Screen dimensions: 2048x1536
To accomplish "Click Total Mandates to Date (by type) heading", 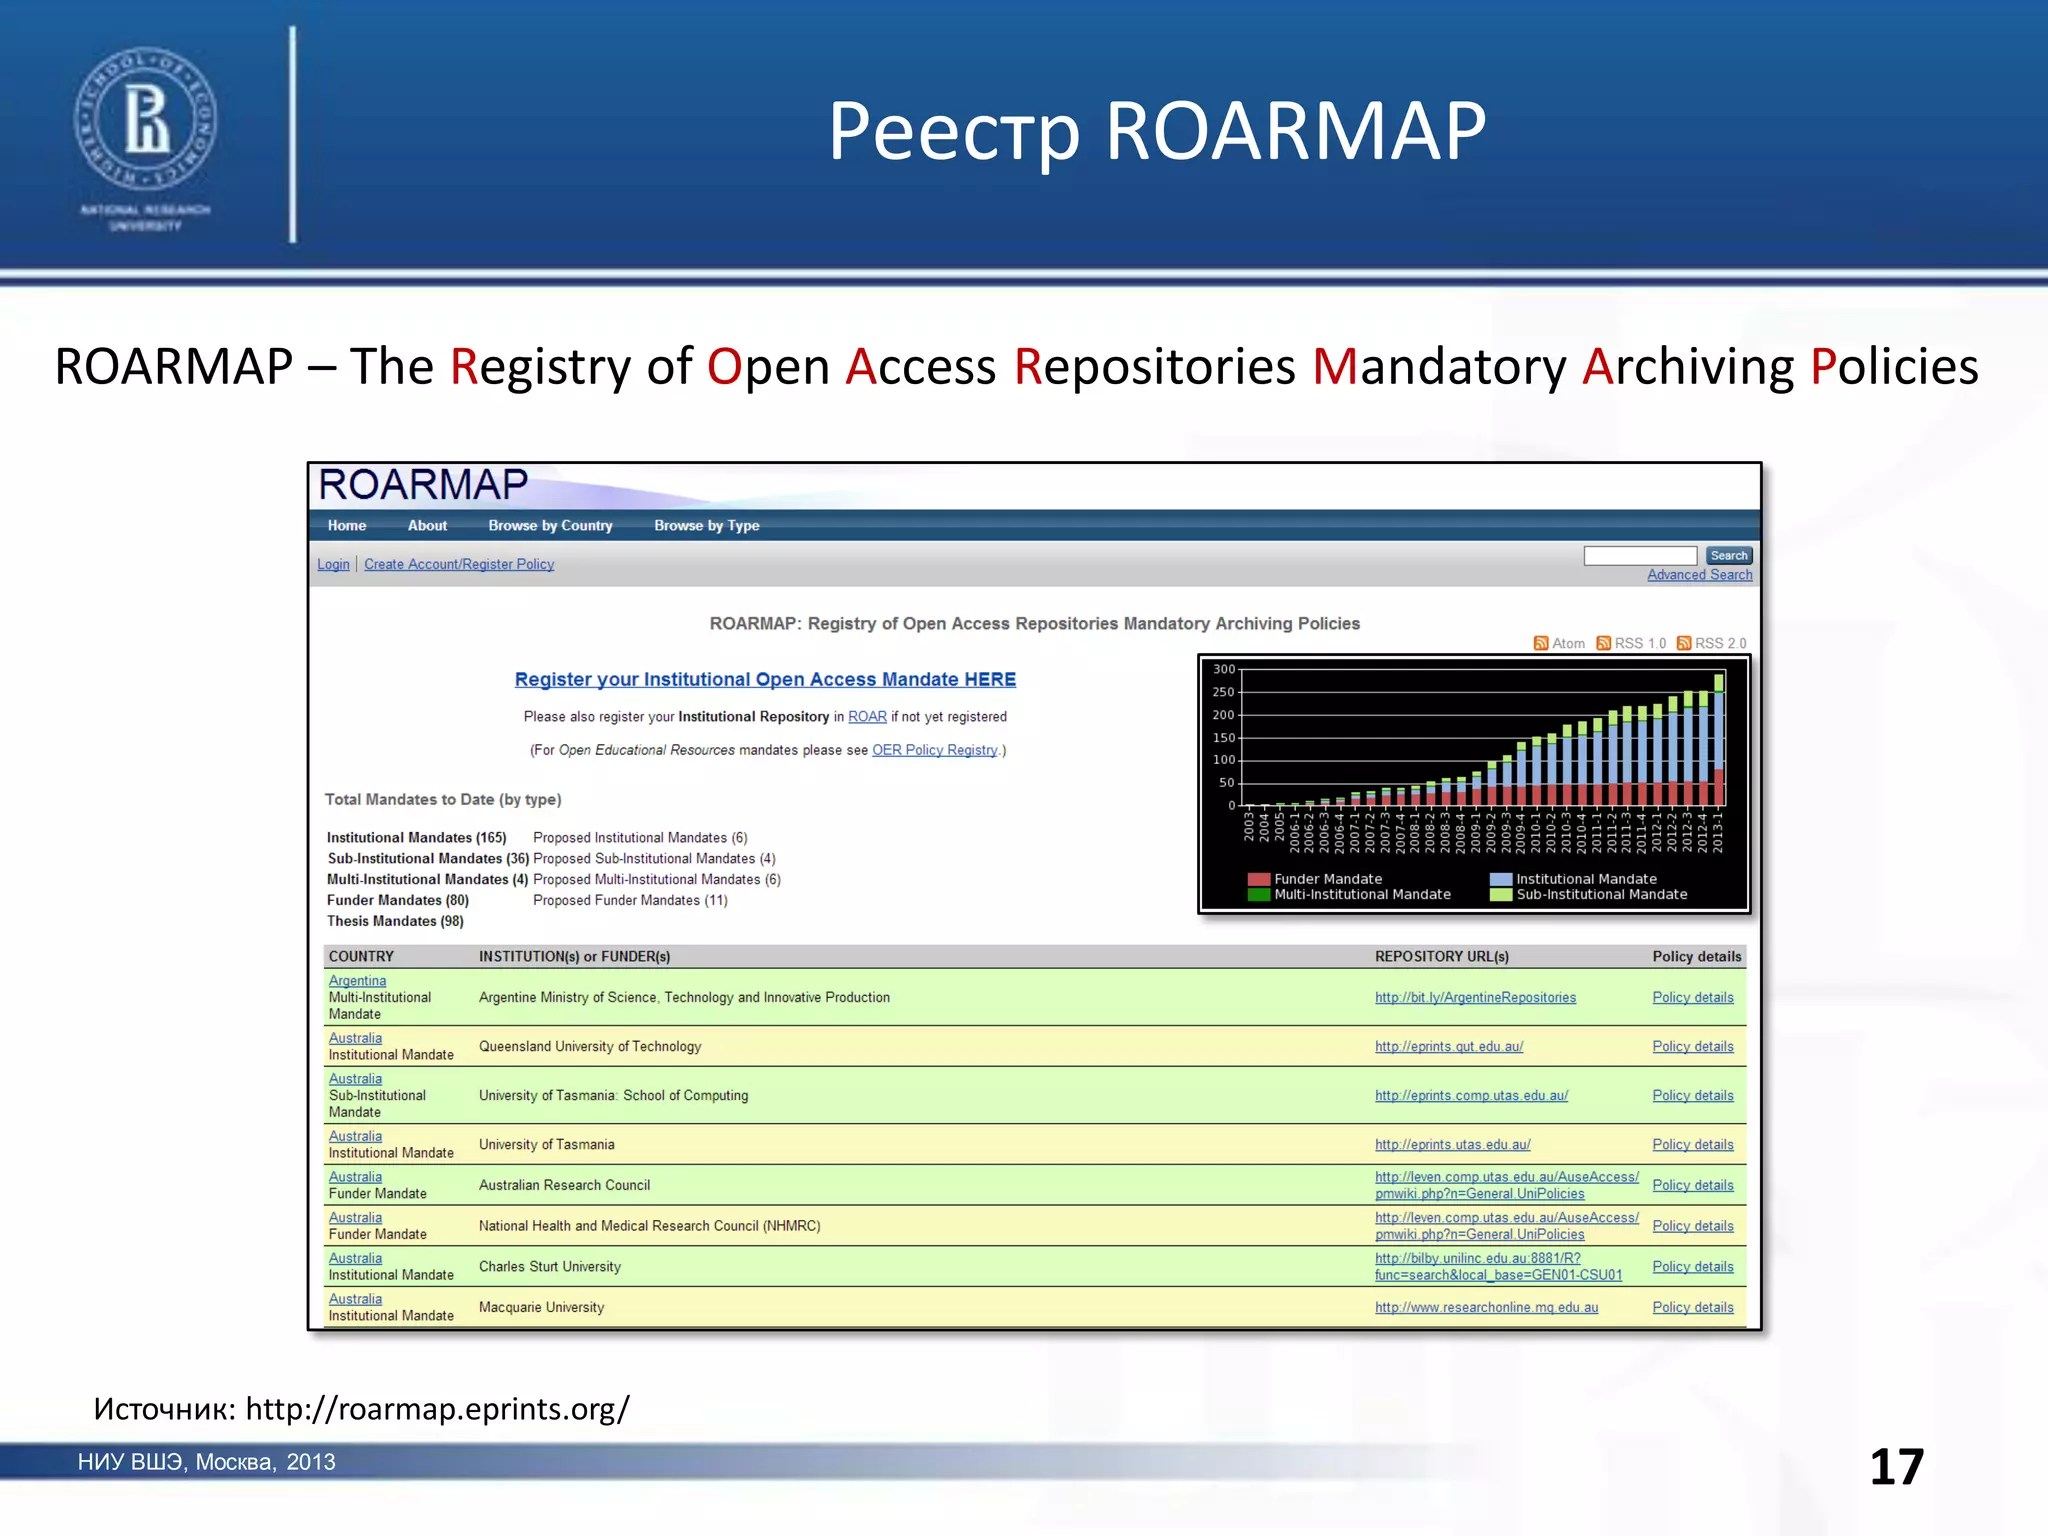I will (x=443, y=800).
